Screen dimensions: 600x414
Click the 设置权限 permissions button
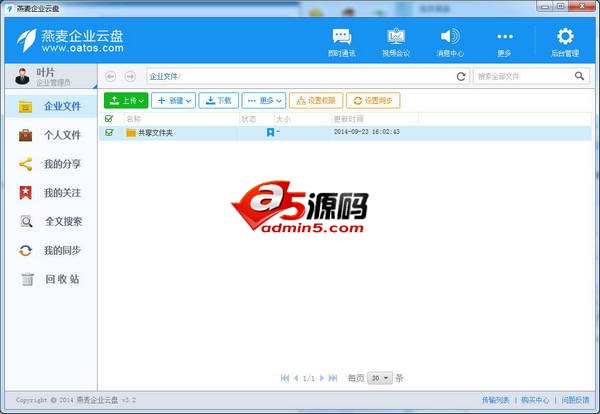(x=316, y=101)
